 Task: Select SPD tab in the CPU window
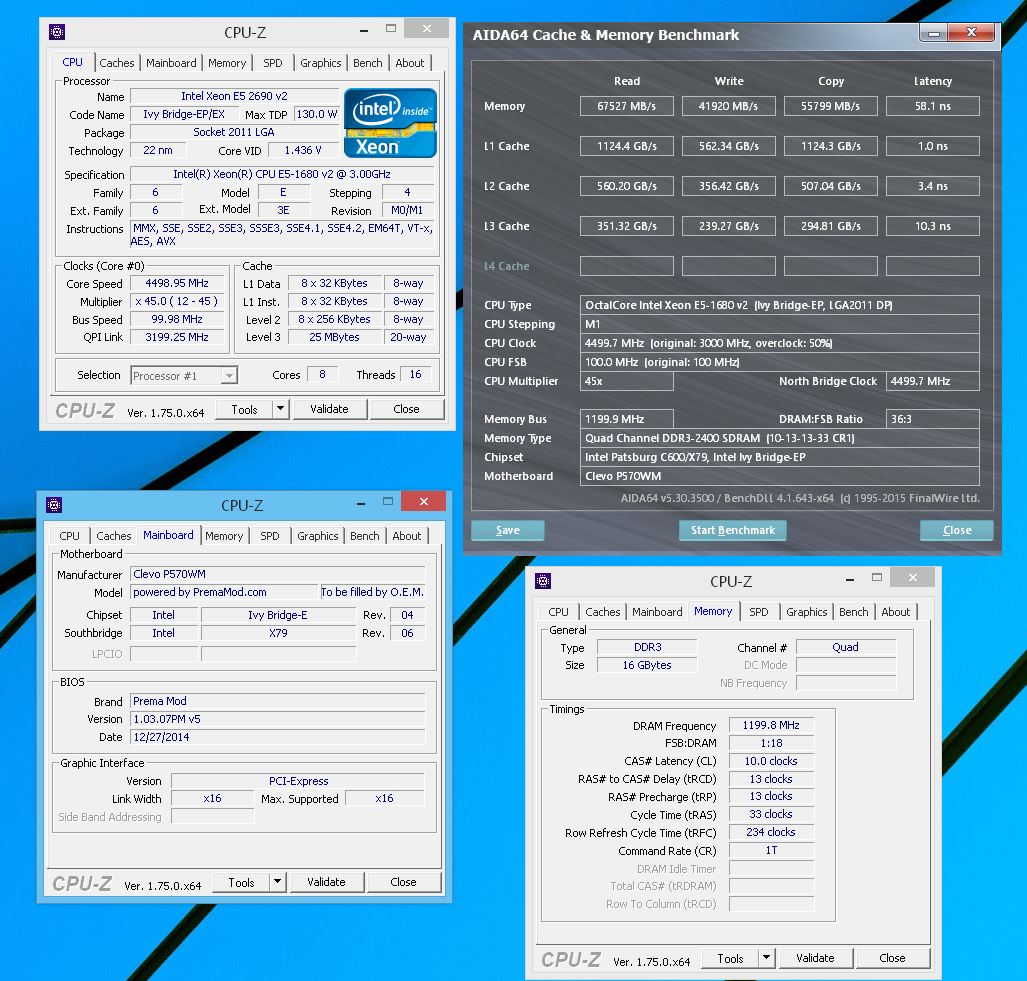tap(272, 63)
